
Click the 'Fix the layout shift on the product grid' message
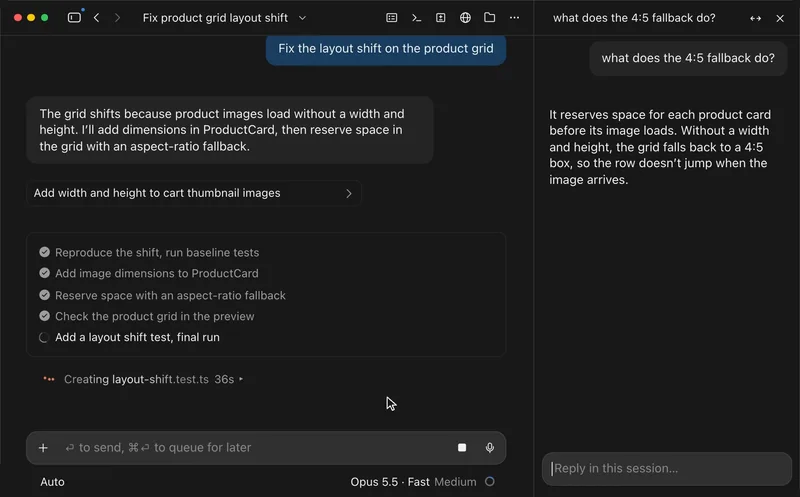click(x=386, y=48)
